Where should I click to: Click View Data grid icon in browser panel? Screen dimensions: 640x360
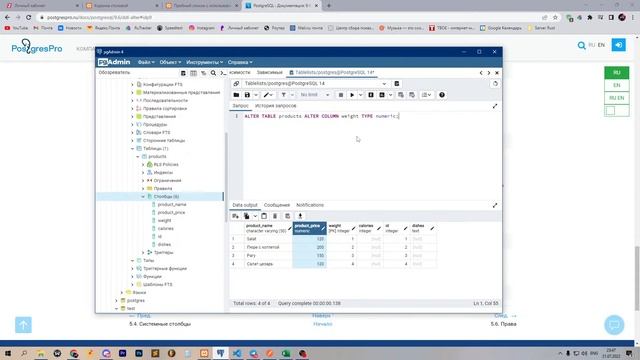point(193,73)
